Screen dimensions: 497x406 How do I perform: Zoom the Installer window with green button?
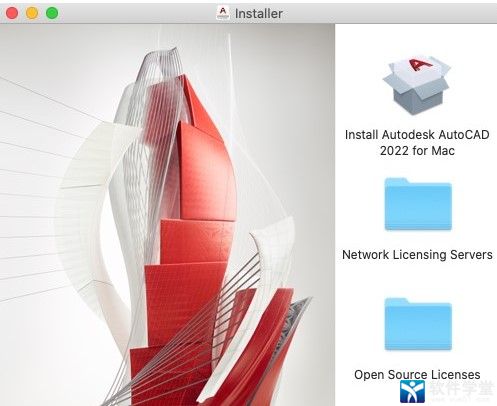pos(52,13)
